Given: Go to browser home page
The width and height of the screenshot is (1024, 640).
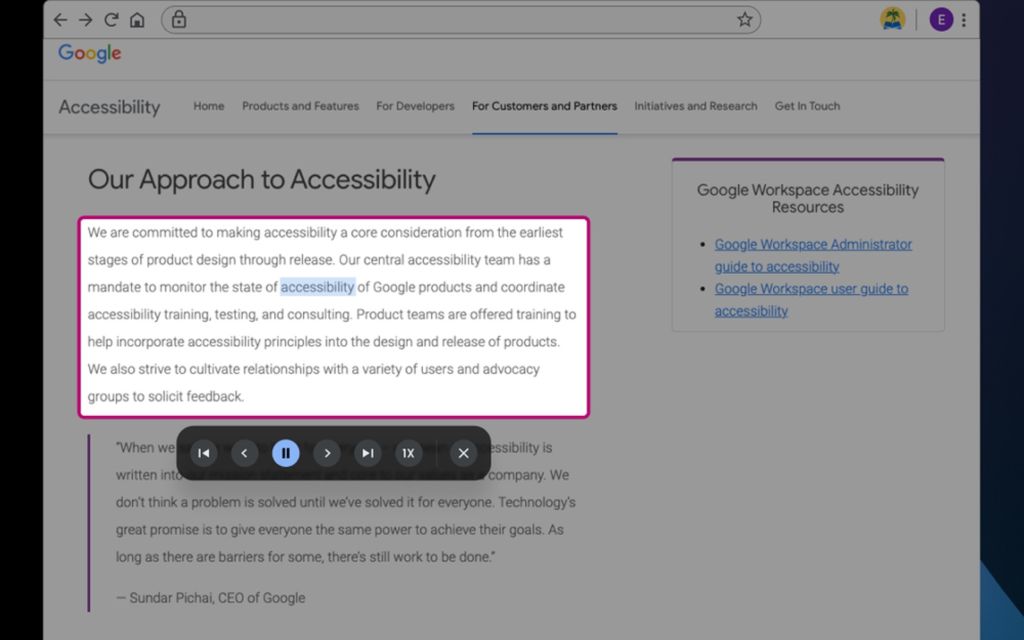Looking at the screenshot, I should [137, 20].
